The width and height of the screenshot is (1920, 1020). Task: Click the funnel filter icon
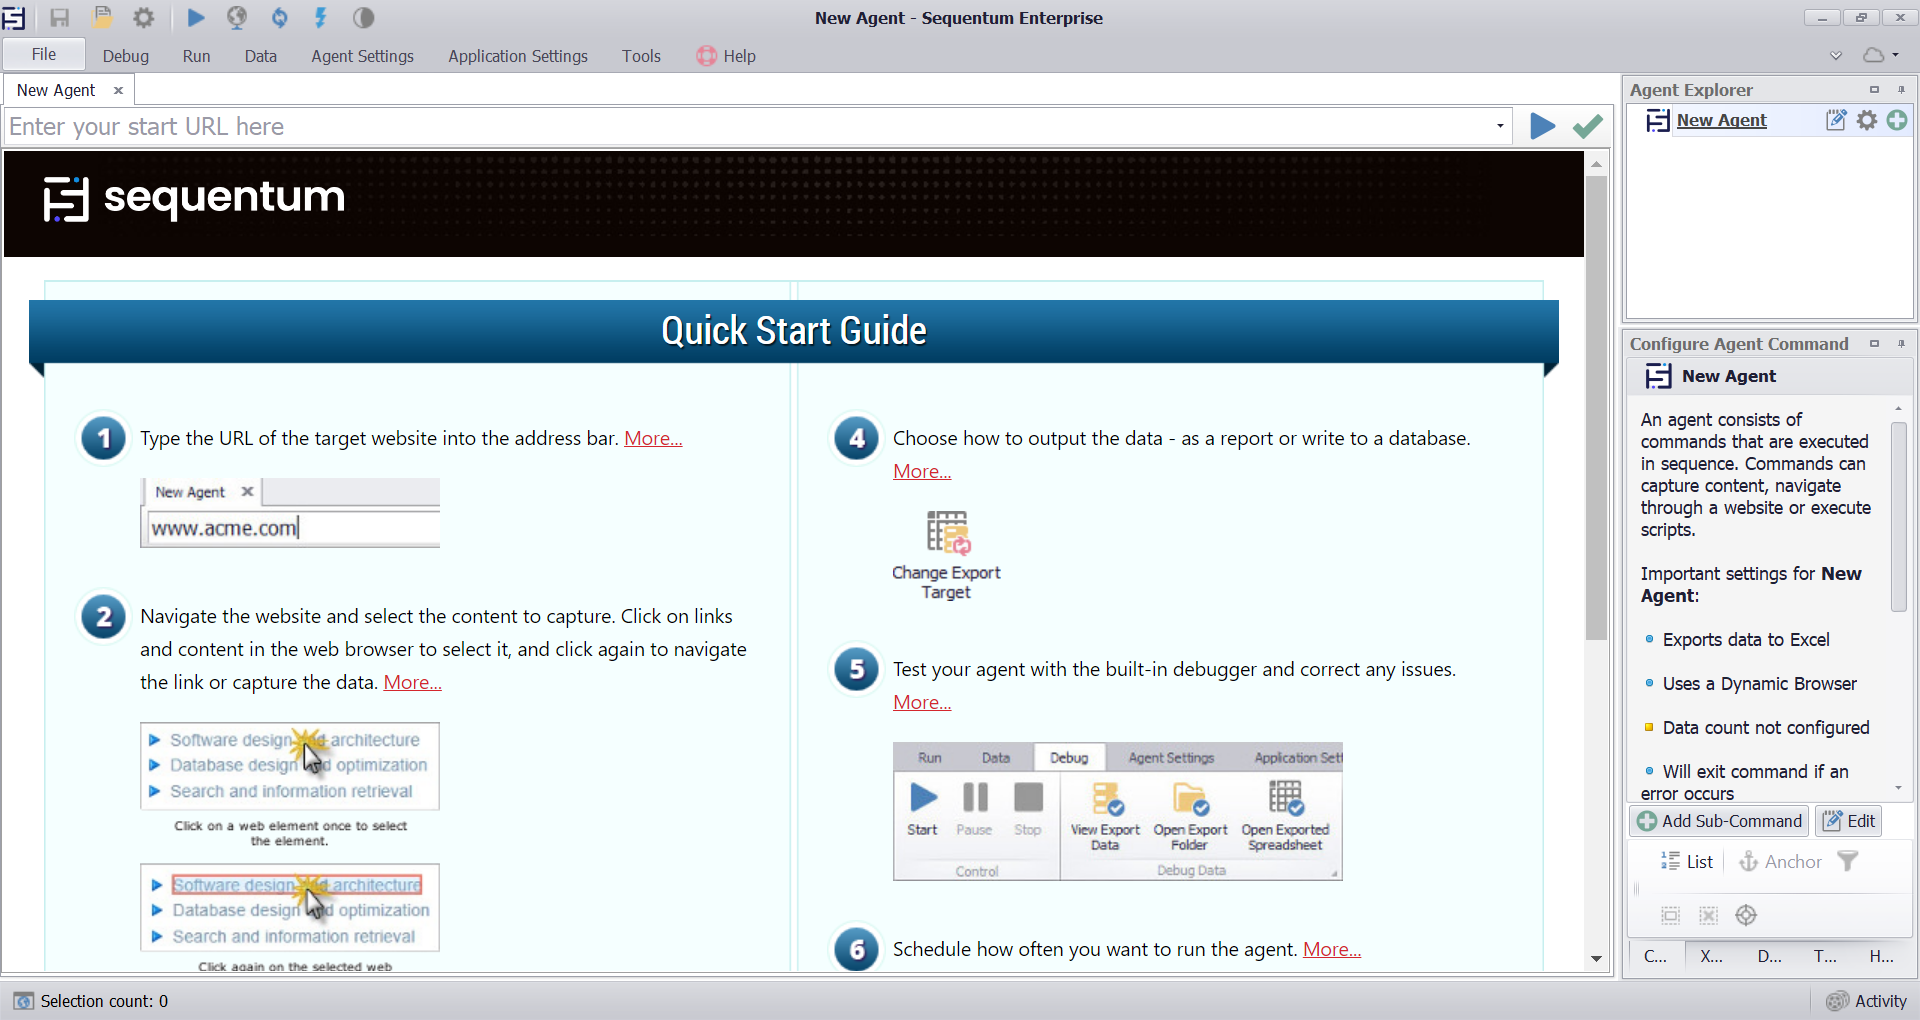tap(1848, 861)
